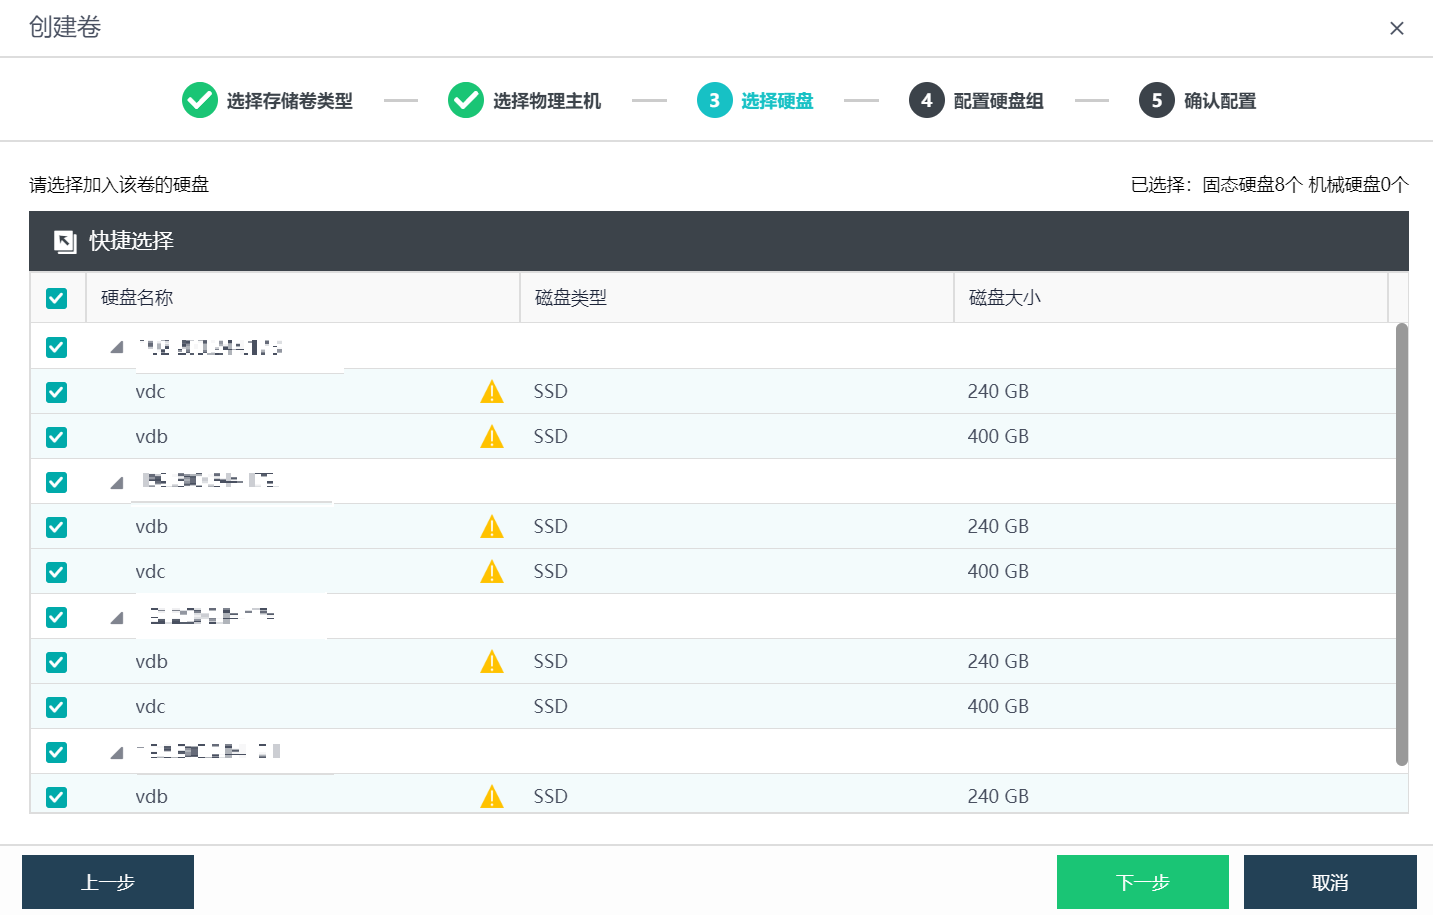Click the 磁盘类型 column header
Screen dimensions: 1433x915
(737, 298)
